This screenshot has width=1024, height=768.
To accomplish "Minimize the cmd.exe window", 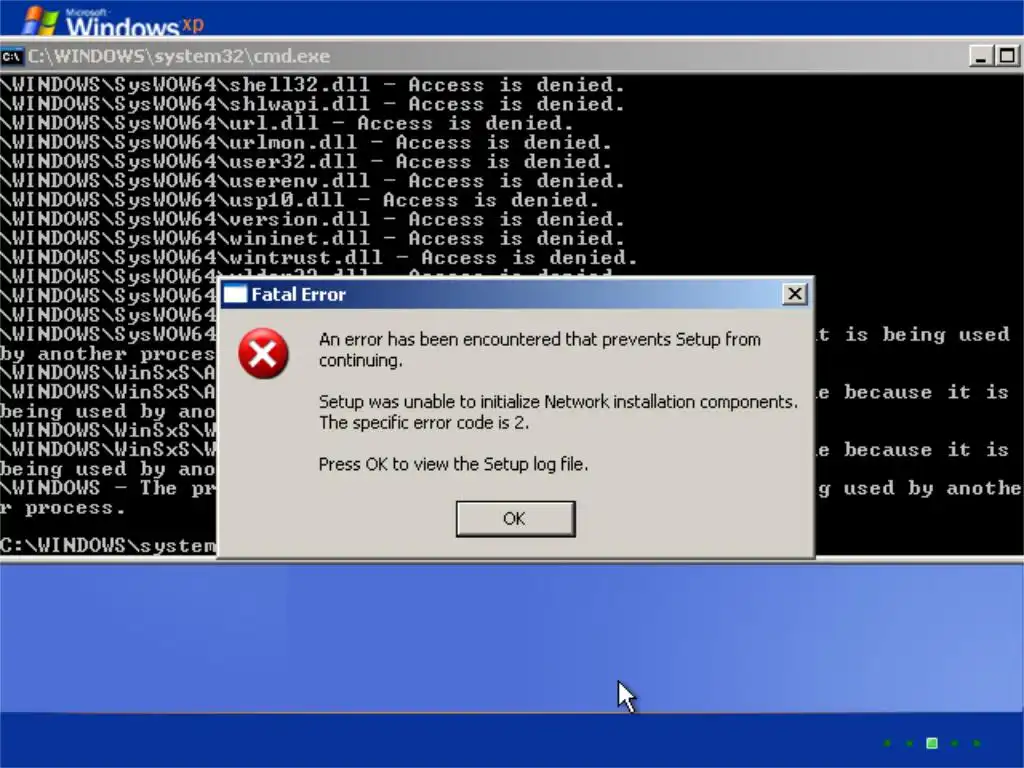I will click(x=980, y=56).
